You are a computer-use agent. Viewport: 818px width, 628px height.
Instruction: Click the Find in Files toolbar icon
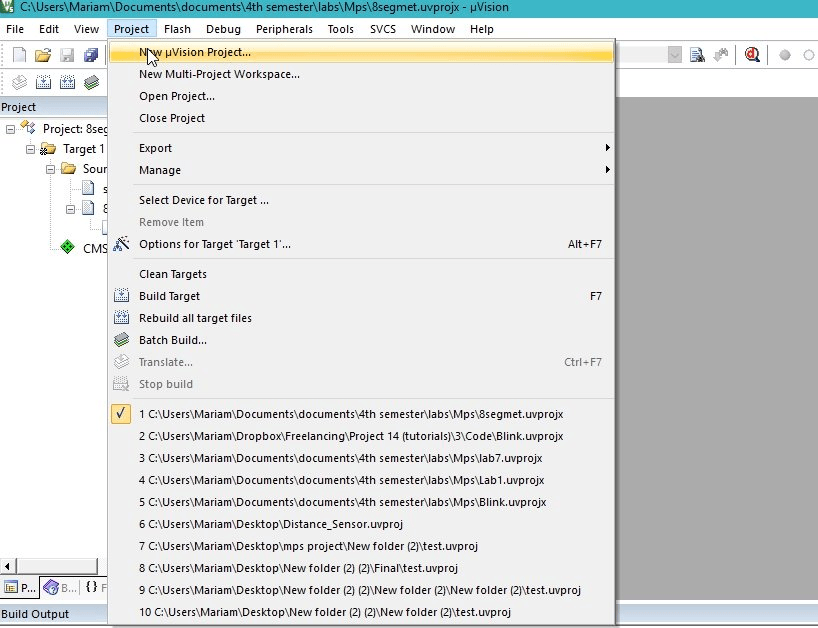(698, 56)
